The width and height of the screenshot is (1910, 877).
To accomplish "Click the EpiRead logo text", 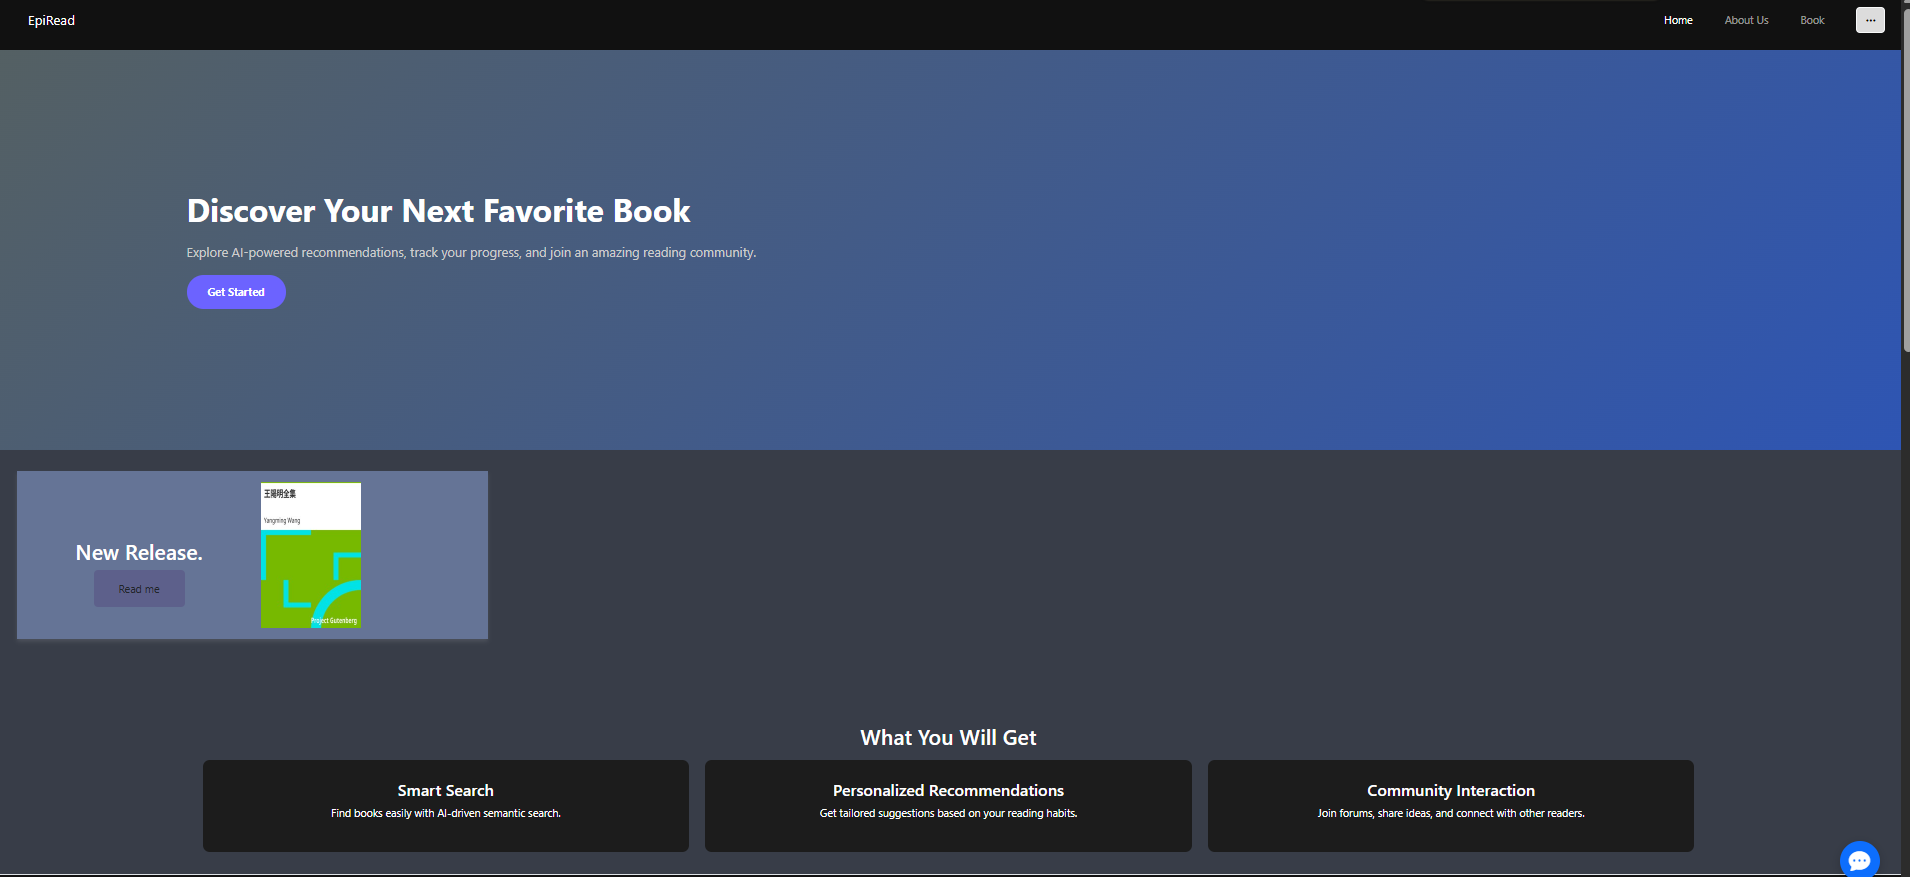I will pos(51,20).
